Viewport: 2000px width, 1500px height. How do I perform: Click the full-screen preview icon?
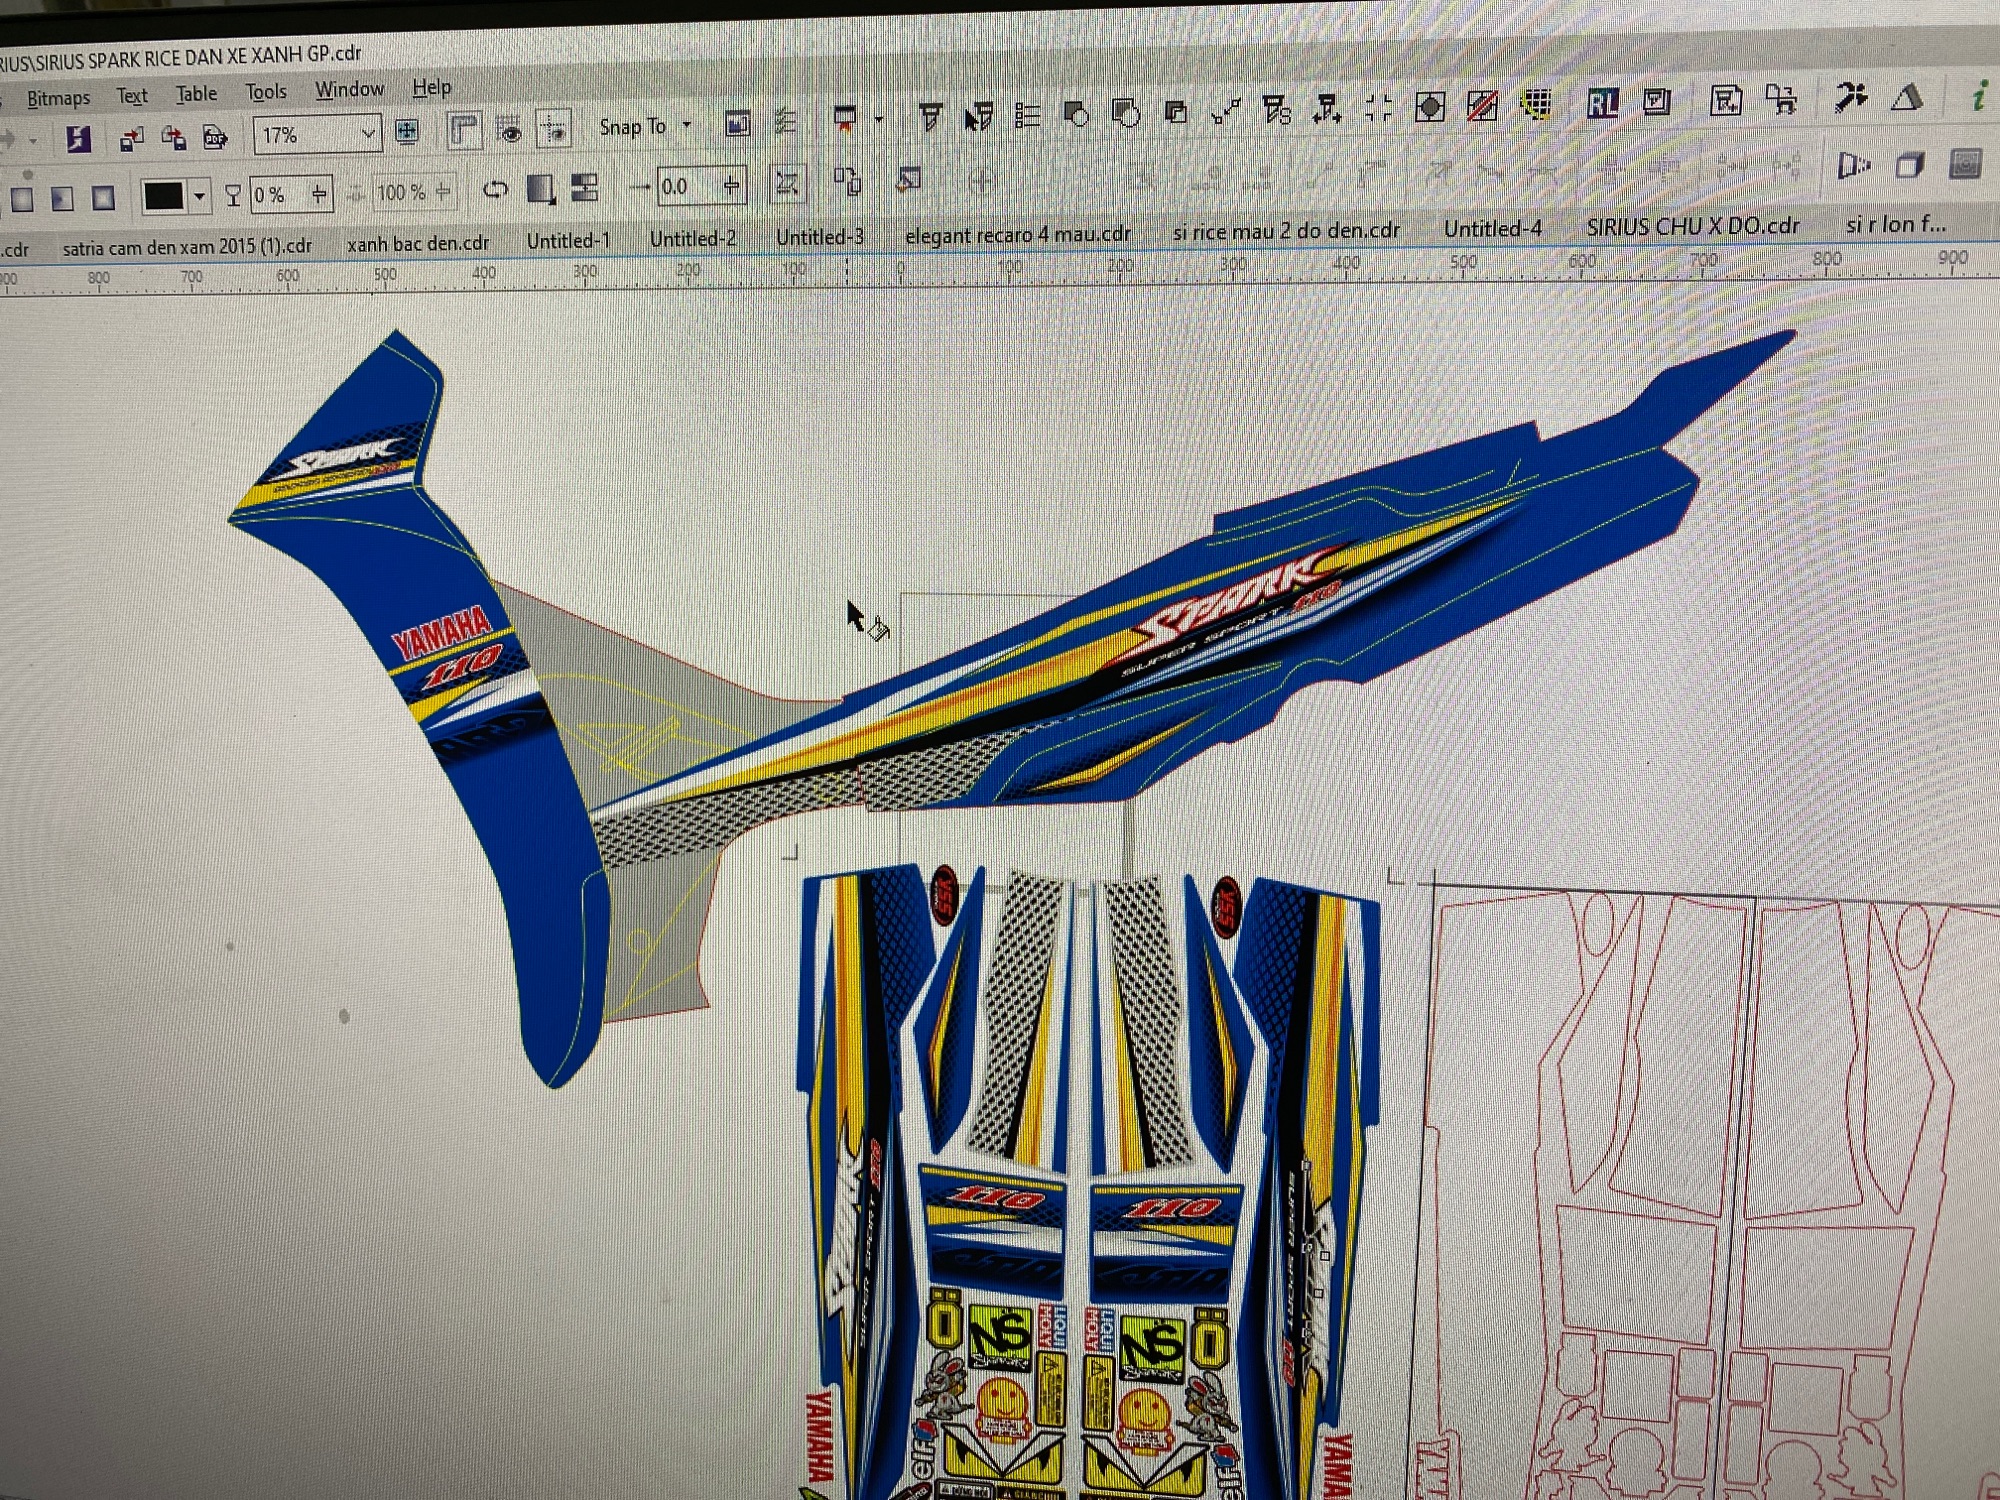(407, 131)
